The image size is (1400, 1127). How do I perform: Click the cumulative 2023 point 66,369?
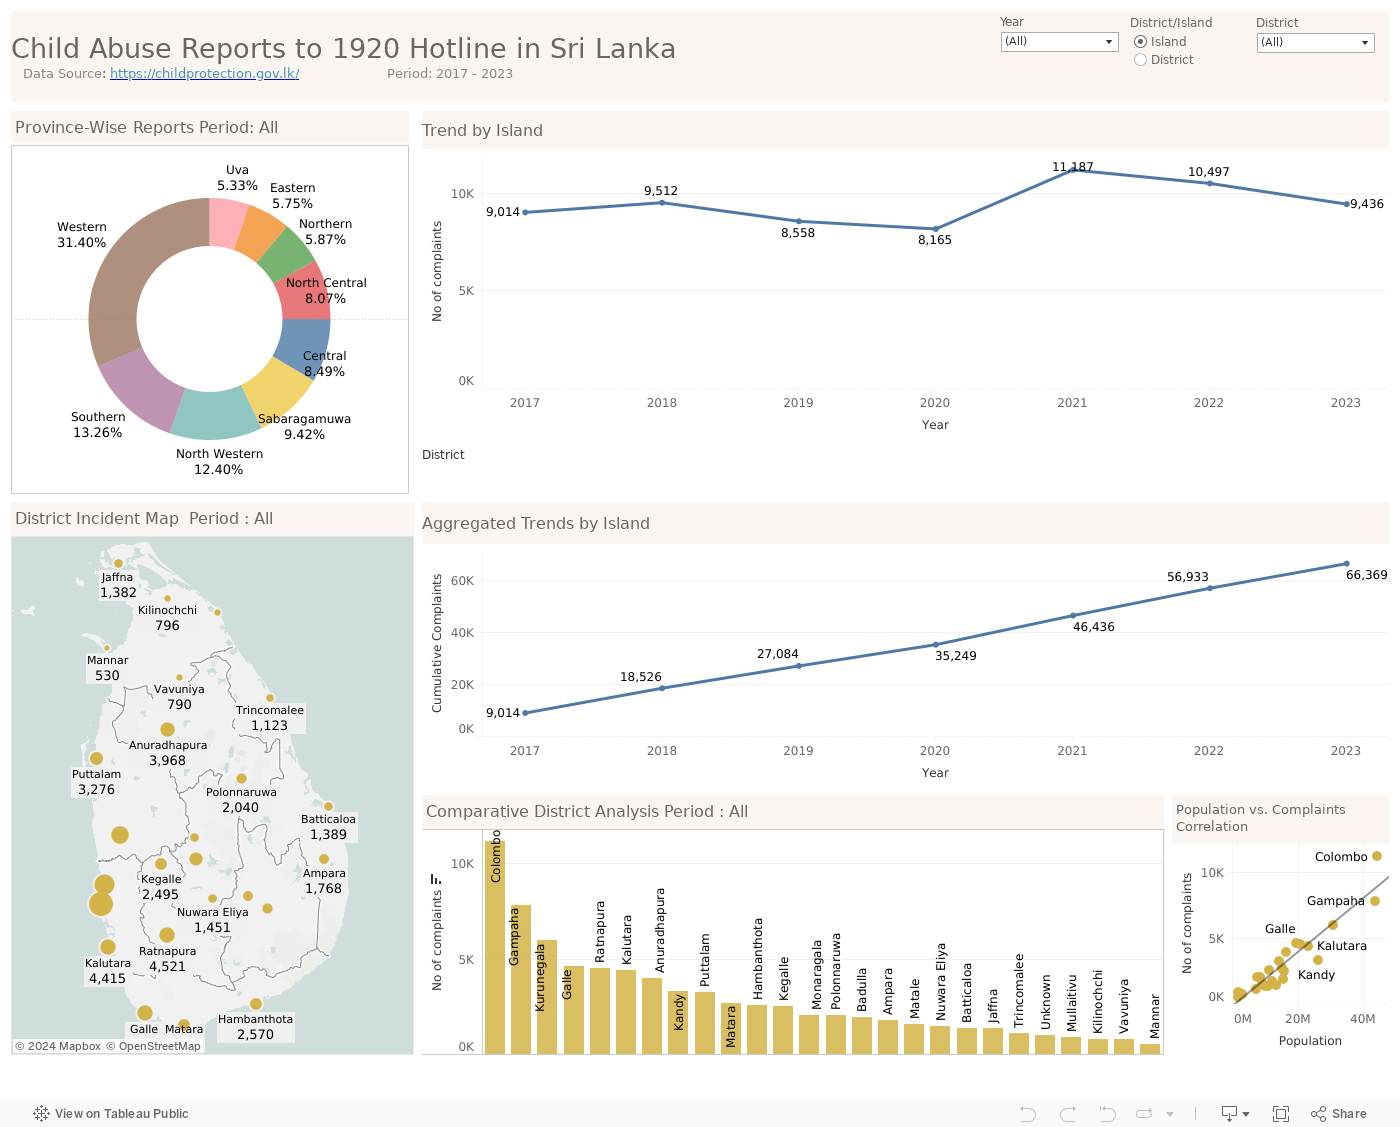[x=1346, y=564]
